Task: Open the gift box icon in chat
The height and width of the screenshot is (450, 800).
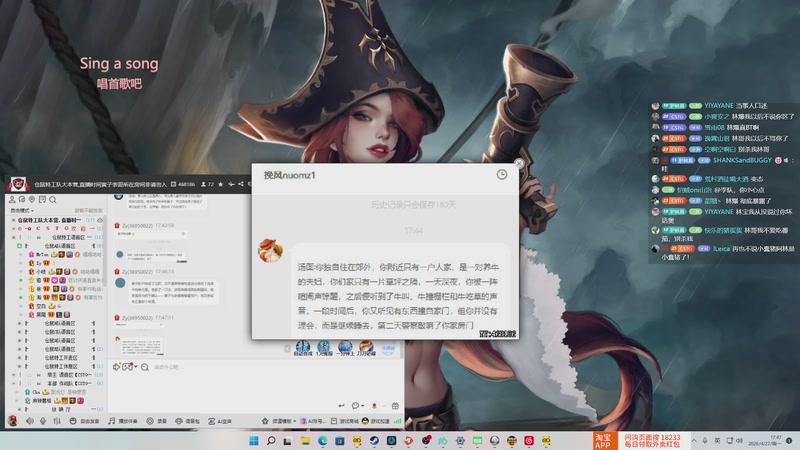Action: [395, 406]
